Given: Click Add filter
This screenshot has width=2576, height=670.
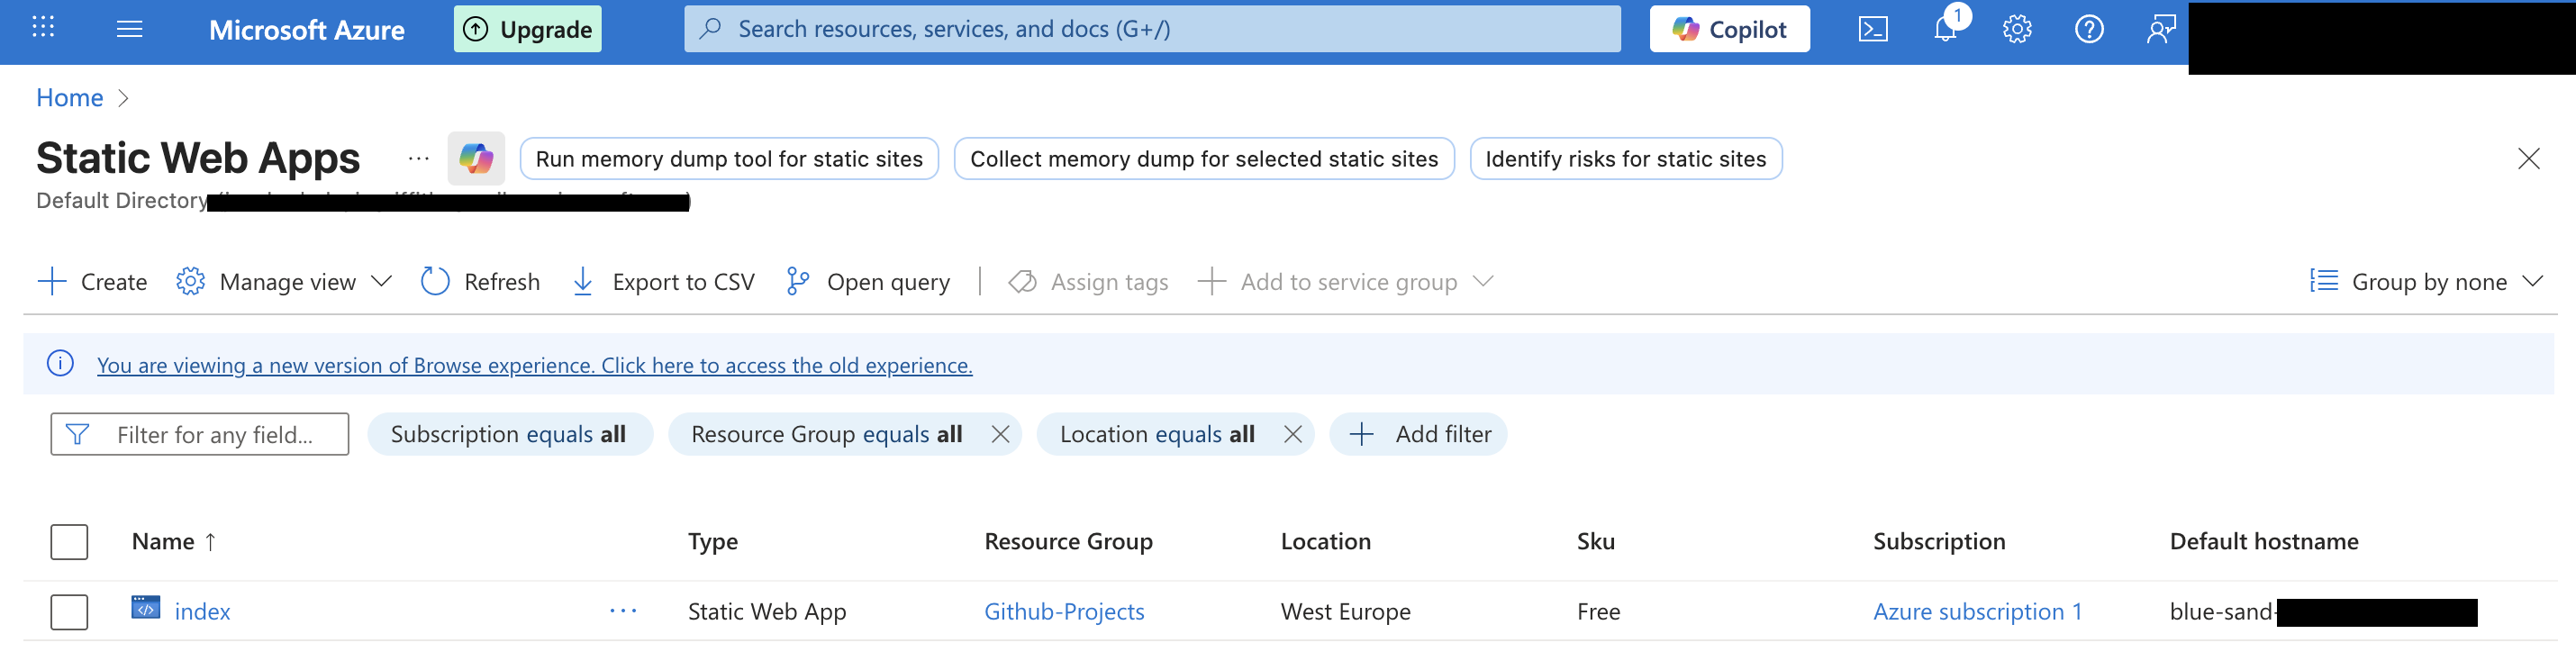Looking at the screenshot, I should [x=1419, y=435].
